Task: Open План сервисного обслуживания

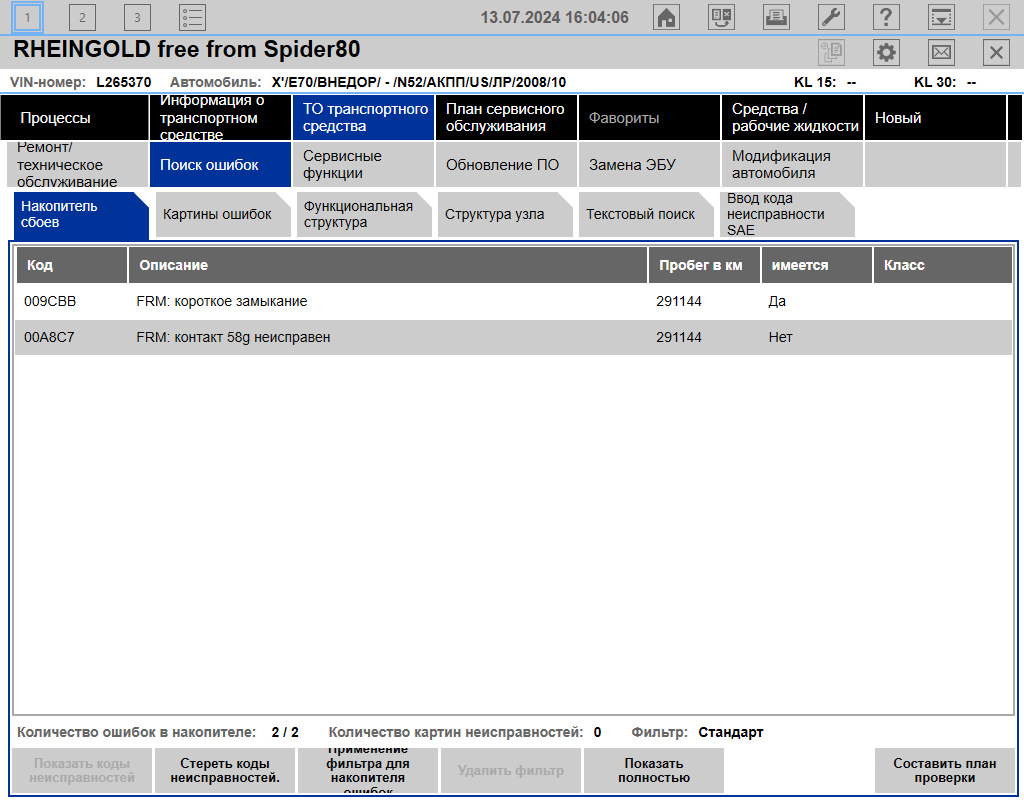Action: (x=507, y=118)
